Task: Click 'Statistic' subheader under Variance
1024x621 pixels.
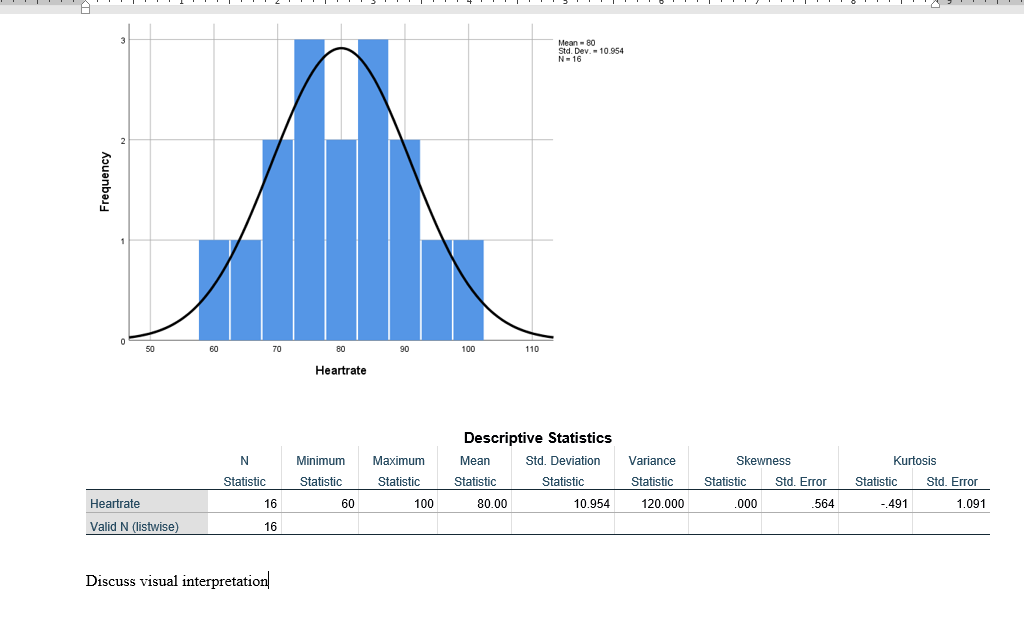Action: (x=652, y=482)
